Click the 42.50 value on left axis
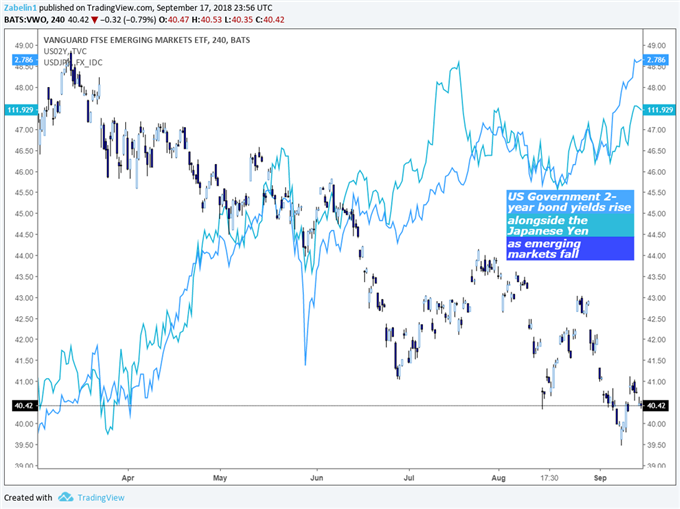 point(24,319)
